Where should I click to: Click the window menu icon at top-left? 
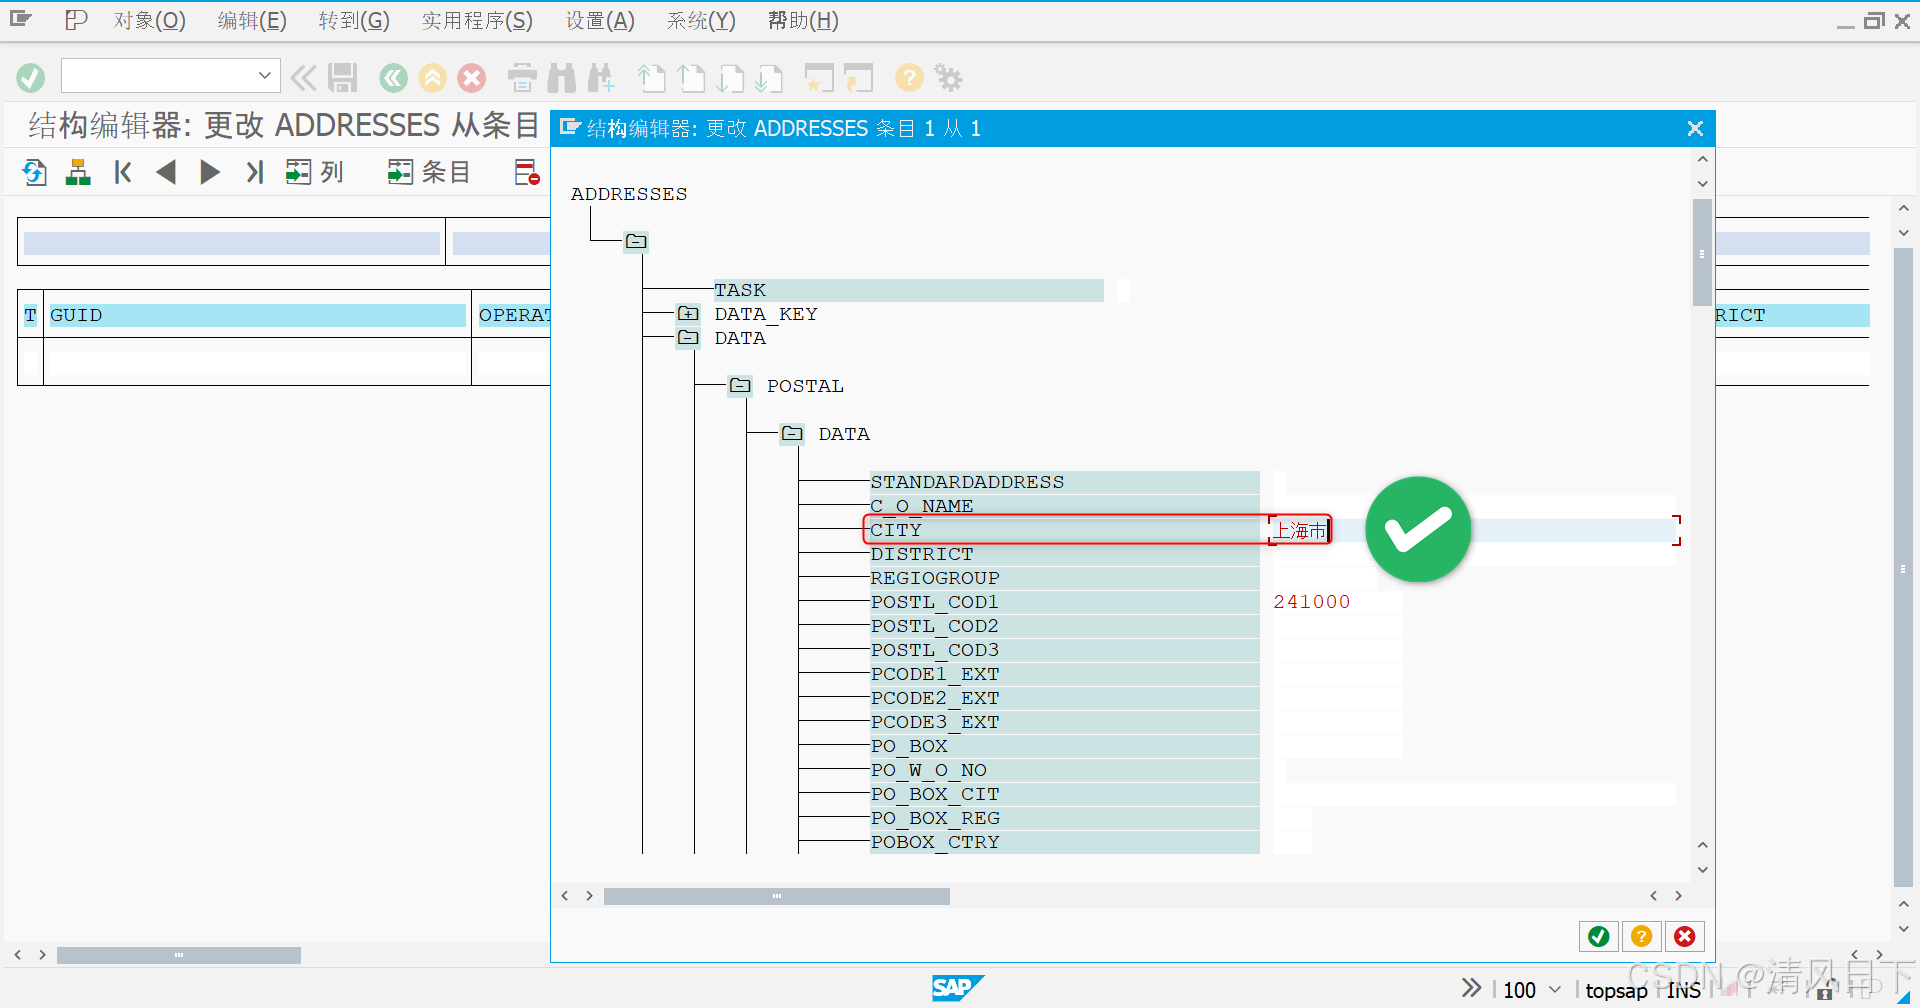coord(21,19)
